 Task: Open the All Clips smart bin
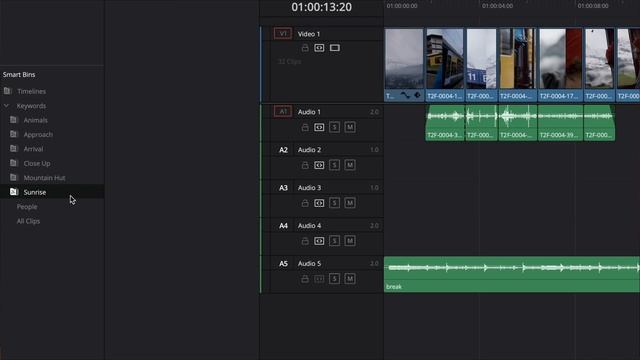[x=28, y=221]
